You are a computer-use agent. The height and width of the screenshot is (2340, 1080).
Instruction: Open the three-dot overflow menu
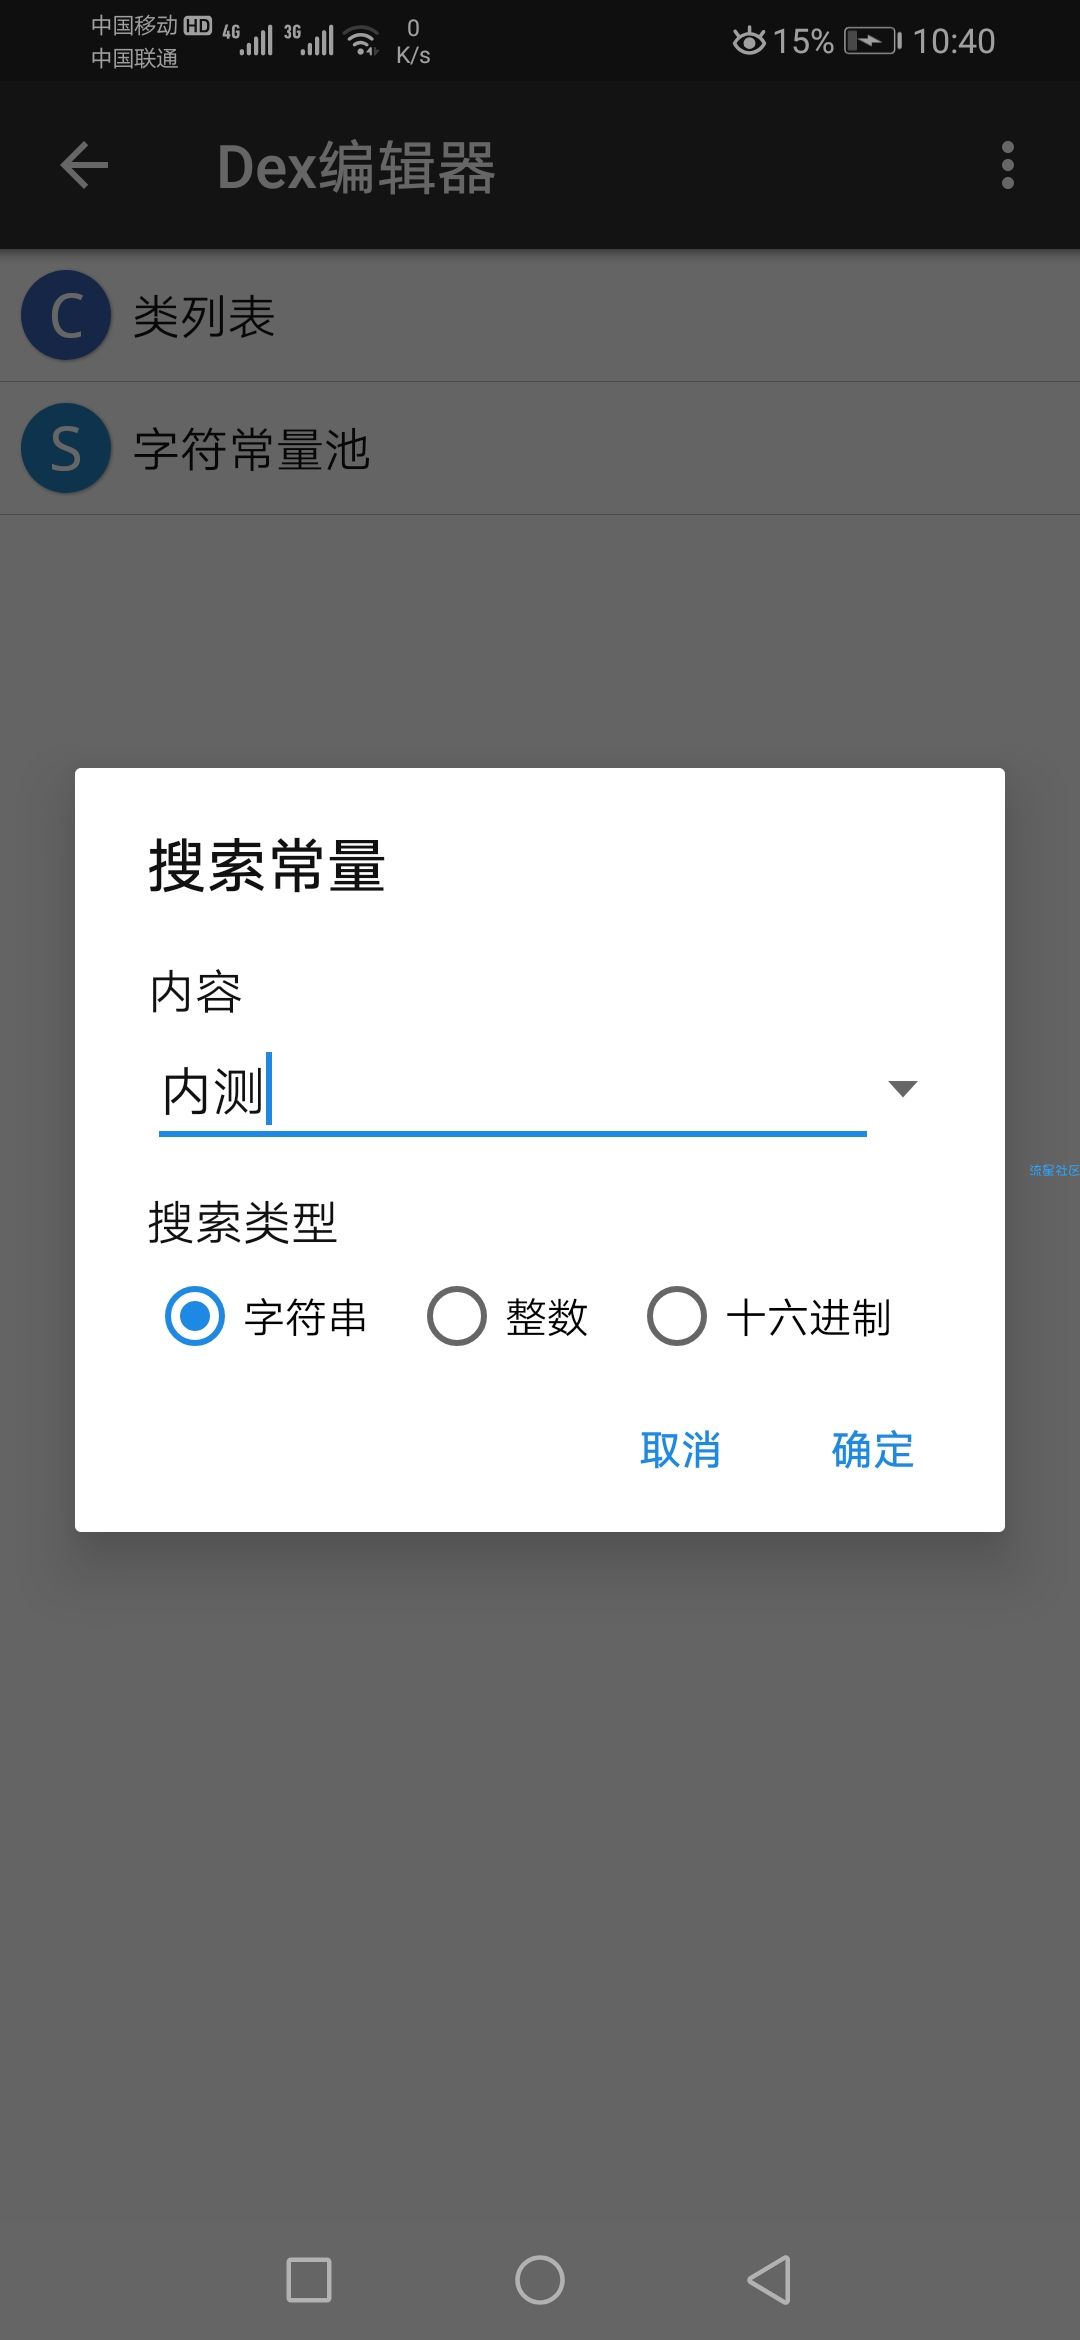click(1007, 165)
